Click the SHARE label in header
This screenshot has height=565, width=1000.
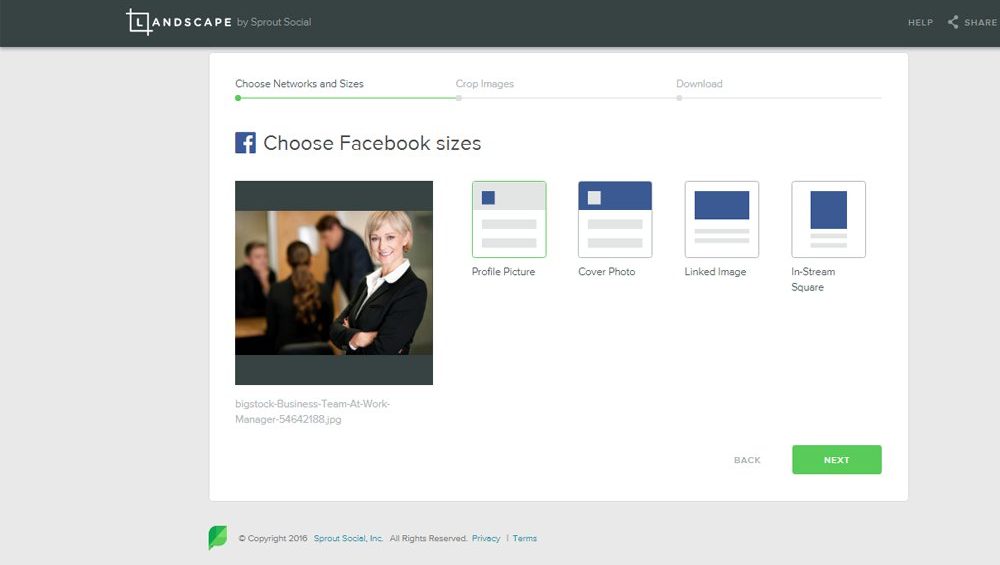[980, 22]
